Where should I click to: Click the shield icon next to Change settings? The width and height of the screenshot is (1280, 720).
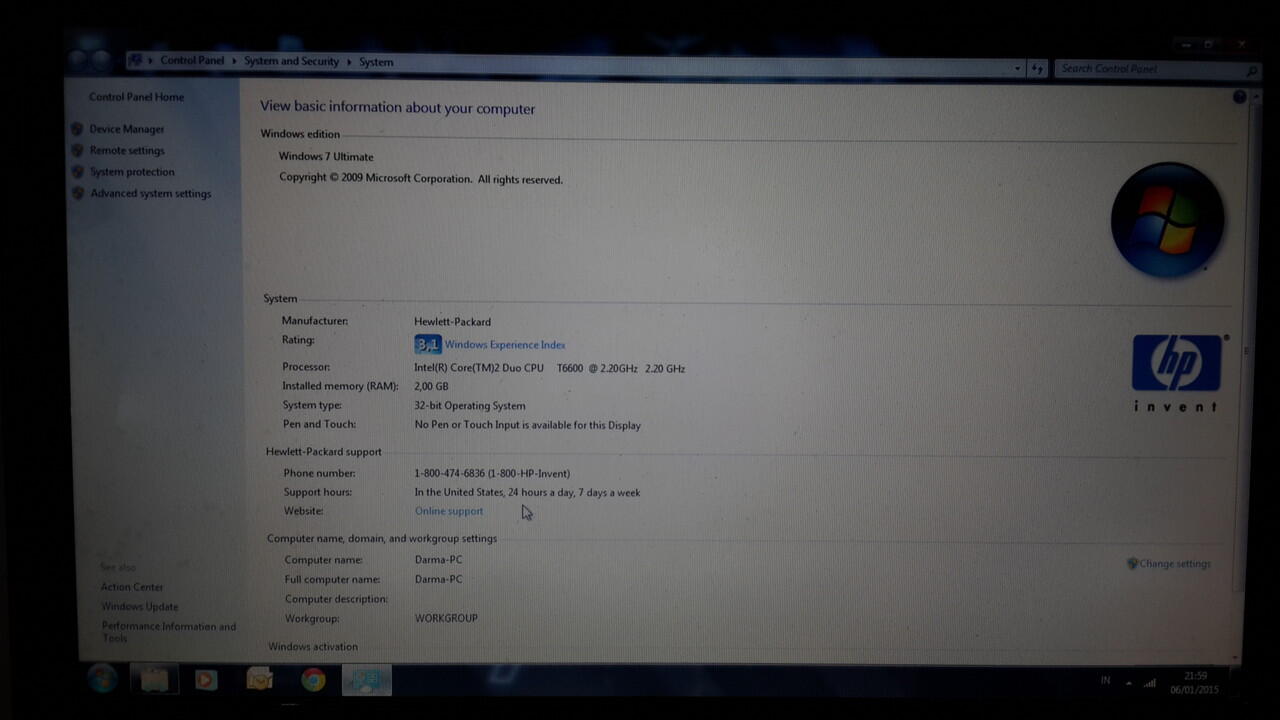tap(1132, 564)
